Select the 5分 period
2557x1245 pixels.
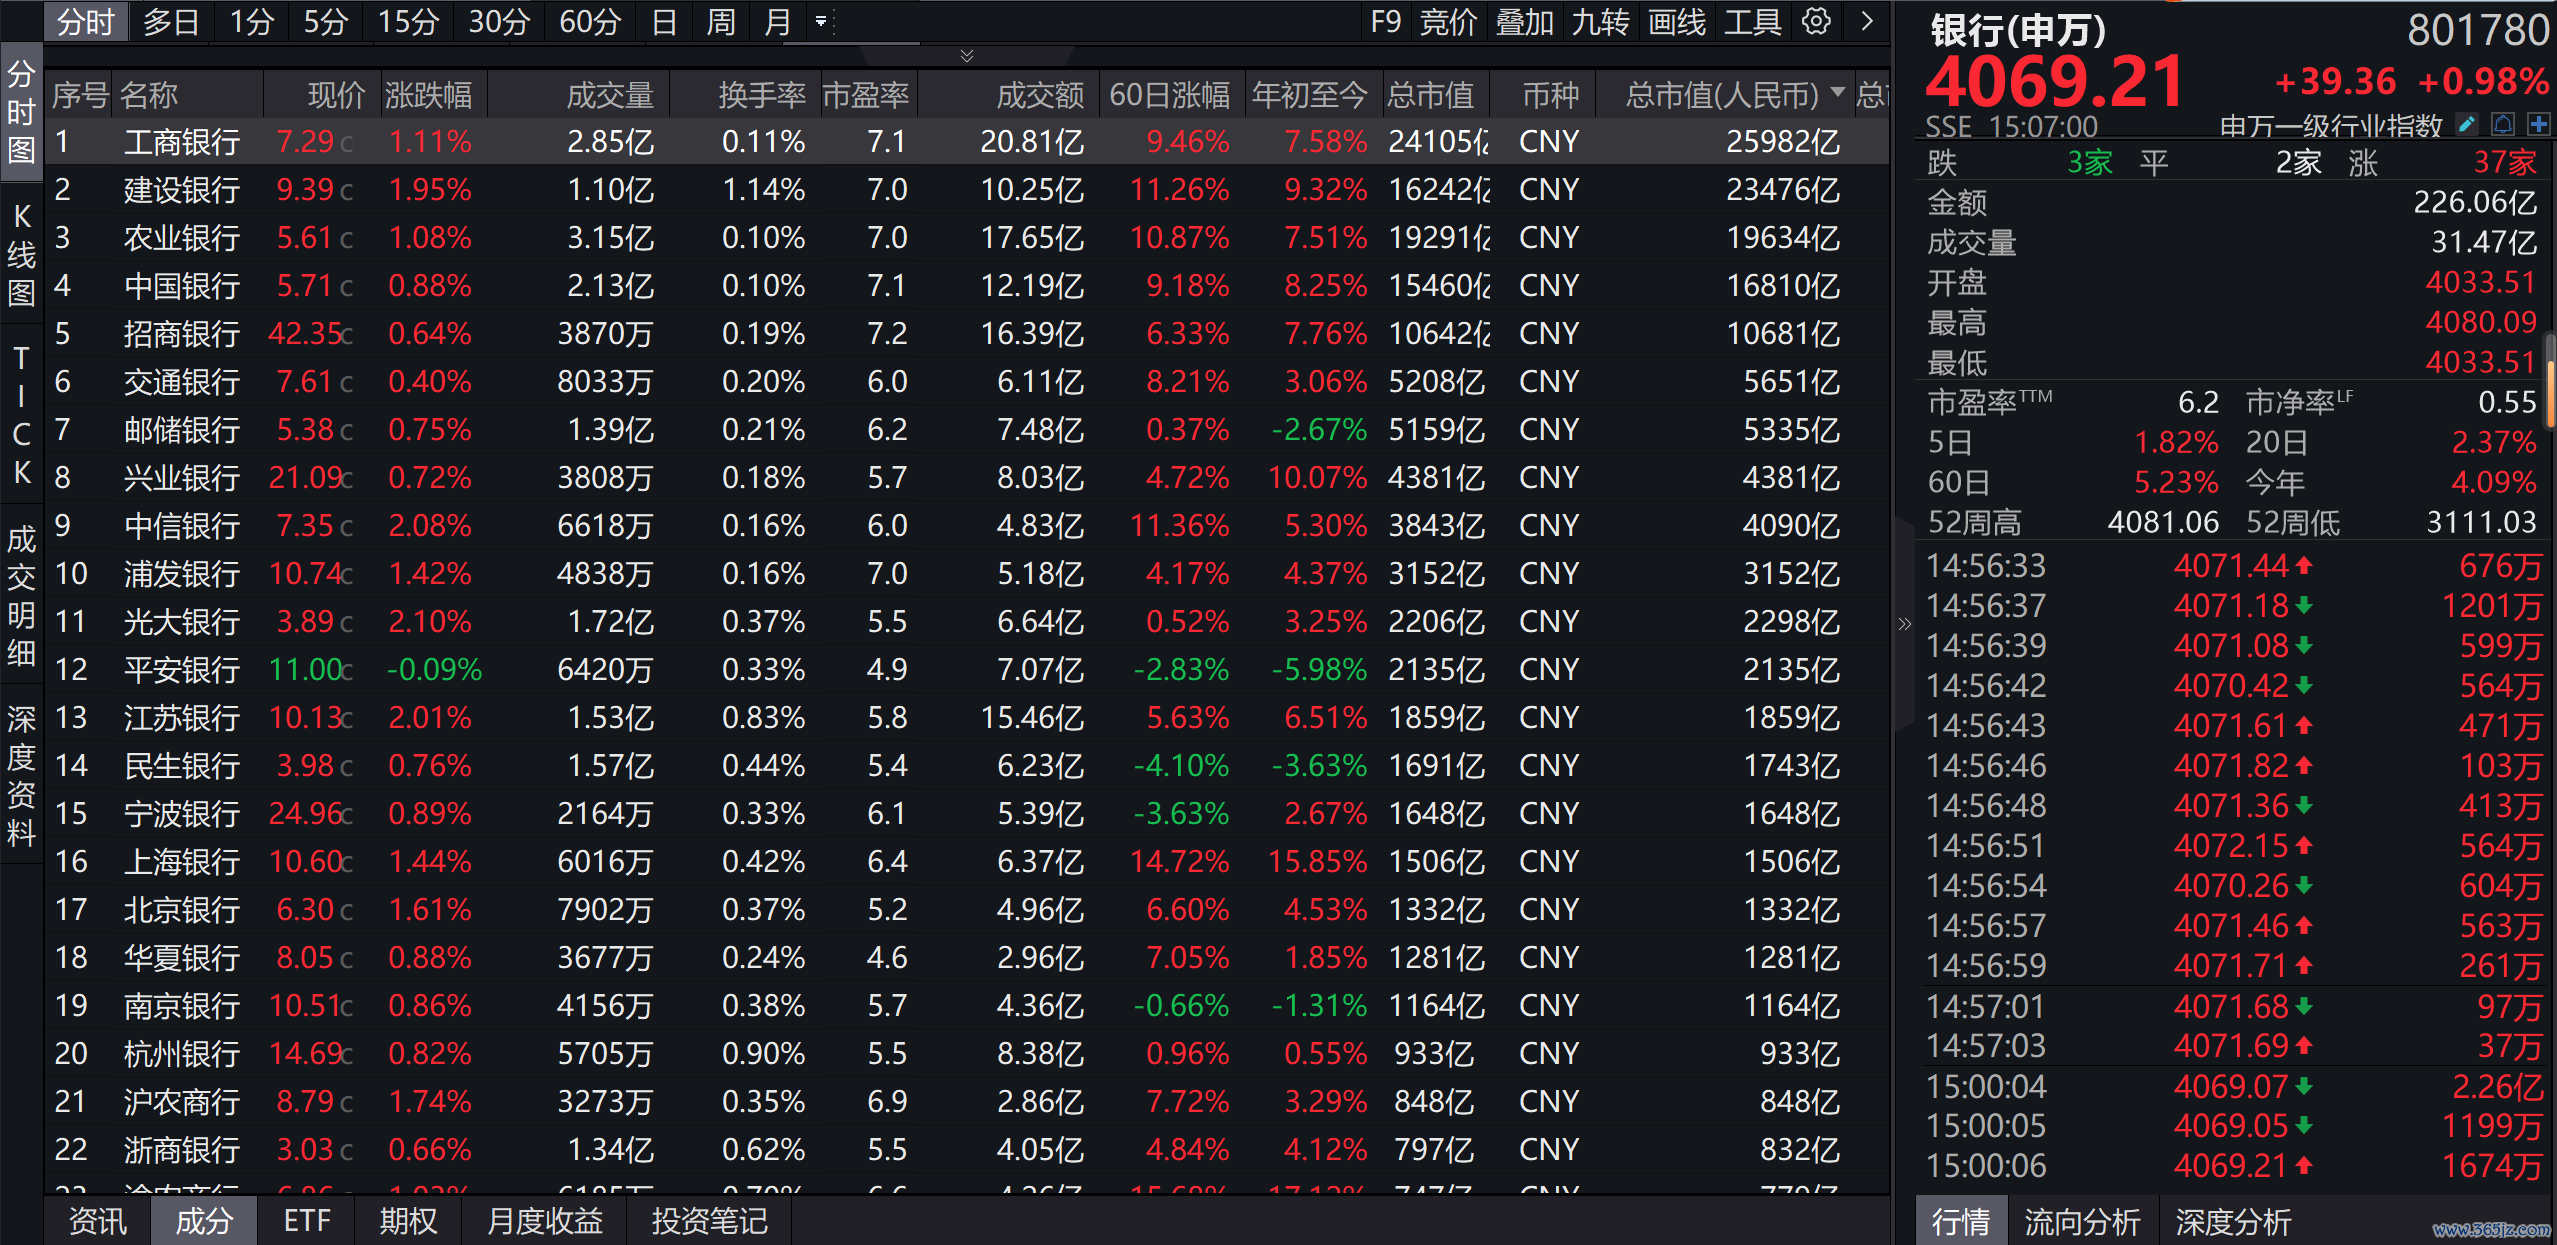pyautogui.click(x=325, y=21)
